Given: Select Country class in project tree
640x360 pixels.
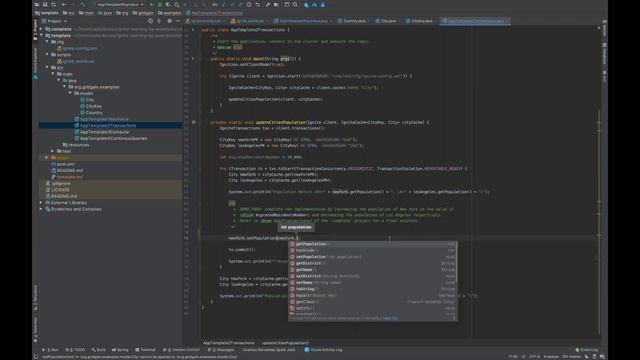Looking at the screenshot, I should coord(91,113).
